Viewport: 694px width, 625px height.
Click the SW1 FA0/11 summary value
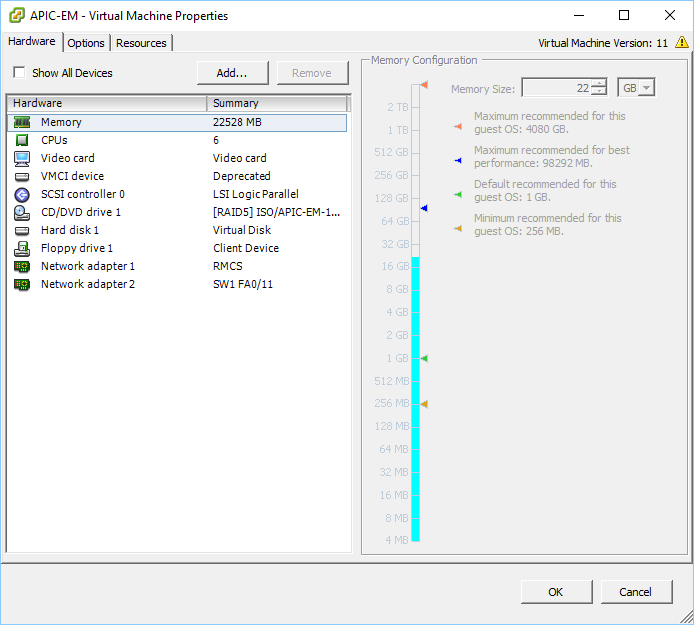pyautogui.click(x=243, y=284)
